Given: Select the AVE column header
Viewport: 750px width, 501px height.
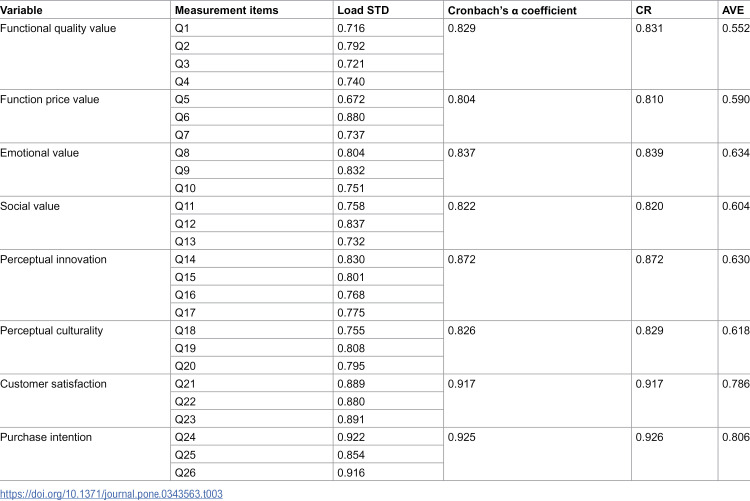Looking at the screenshot, I should coord(733,10).
